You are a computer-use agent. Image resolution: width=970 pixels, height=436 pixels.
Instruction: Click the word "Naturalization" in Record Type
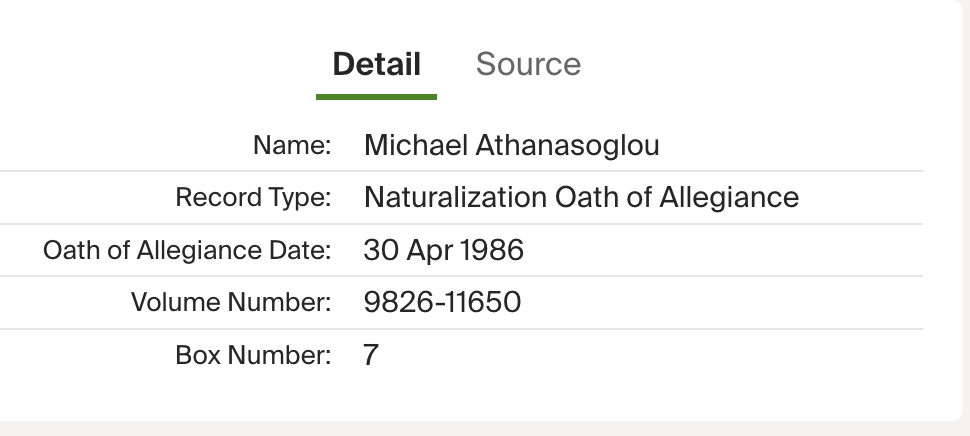click(x=455, y=198)
